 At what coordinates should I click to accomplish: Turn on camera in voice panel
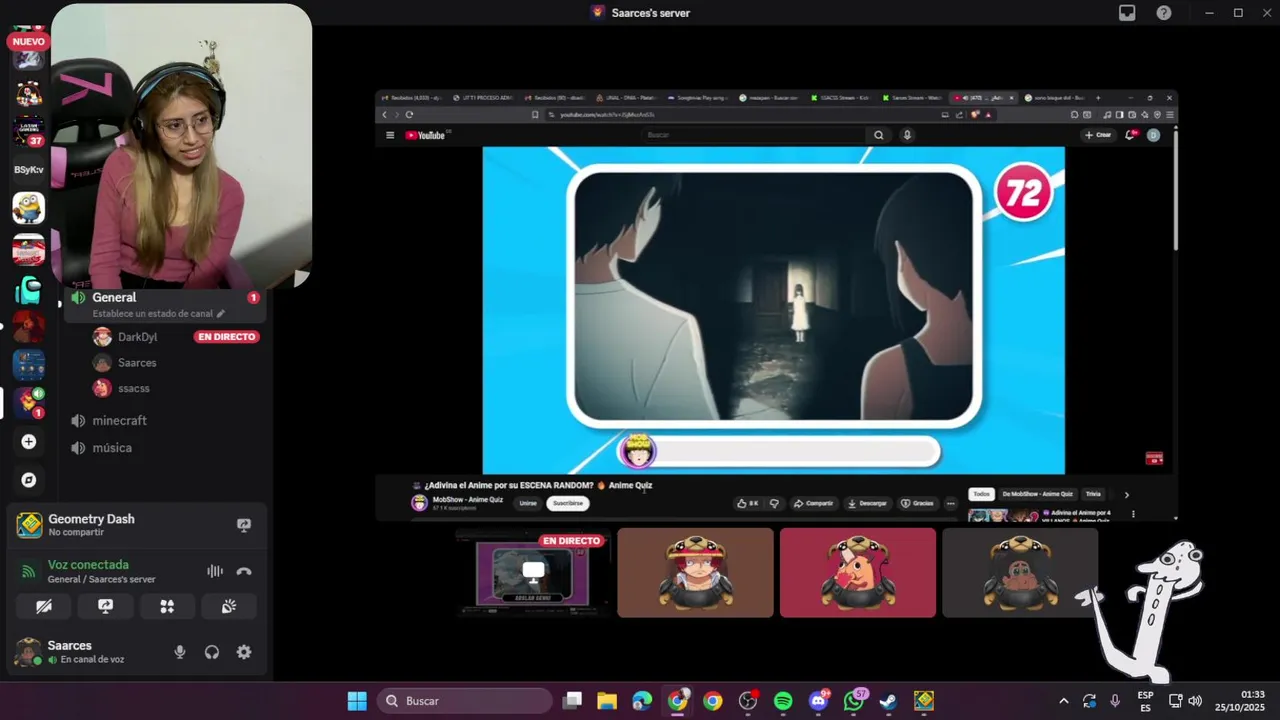click(x=44, y=606)
